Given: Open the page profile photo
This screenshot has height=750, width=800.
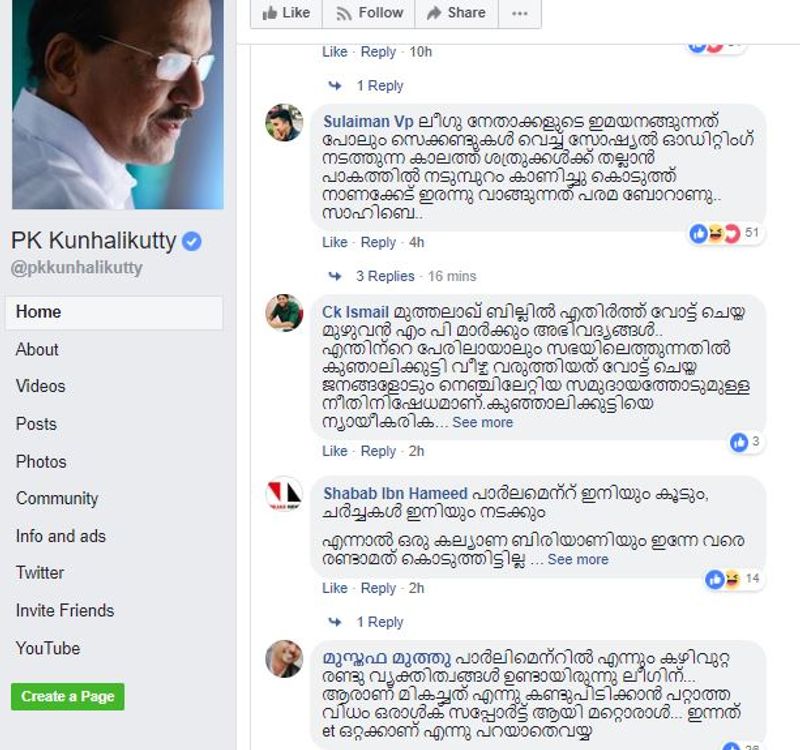Looking at the screenshot, I should 117,104.
